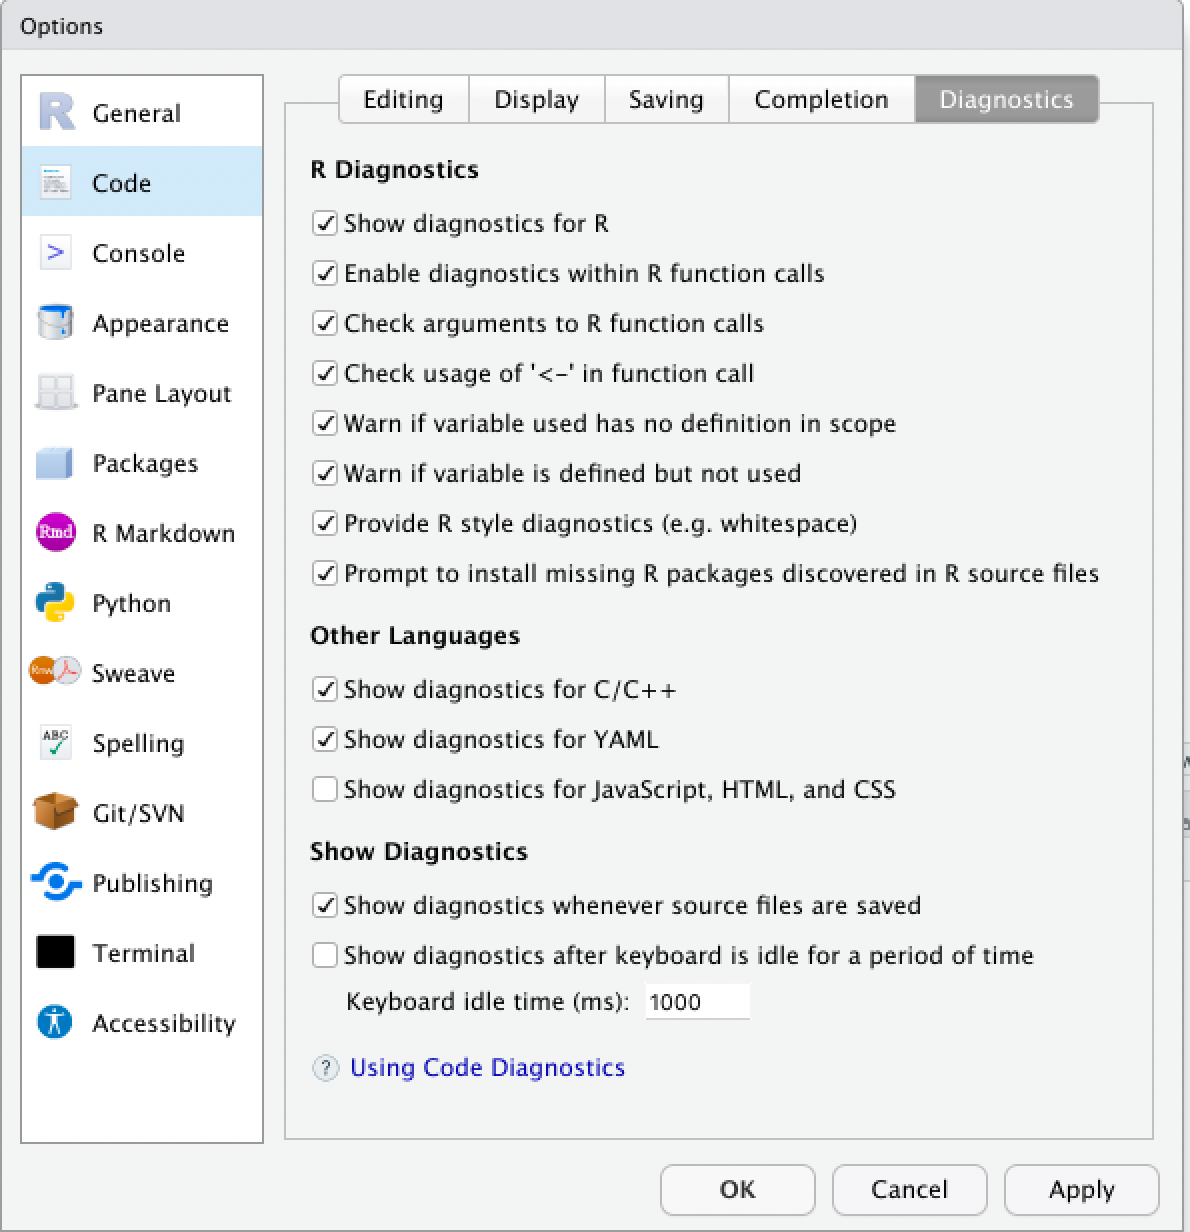
Task: Enable diagnostics for JavaScript, HTML, and CSS
Action: point(325,789)
